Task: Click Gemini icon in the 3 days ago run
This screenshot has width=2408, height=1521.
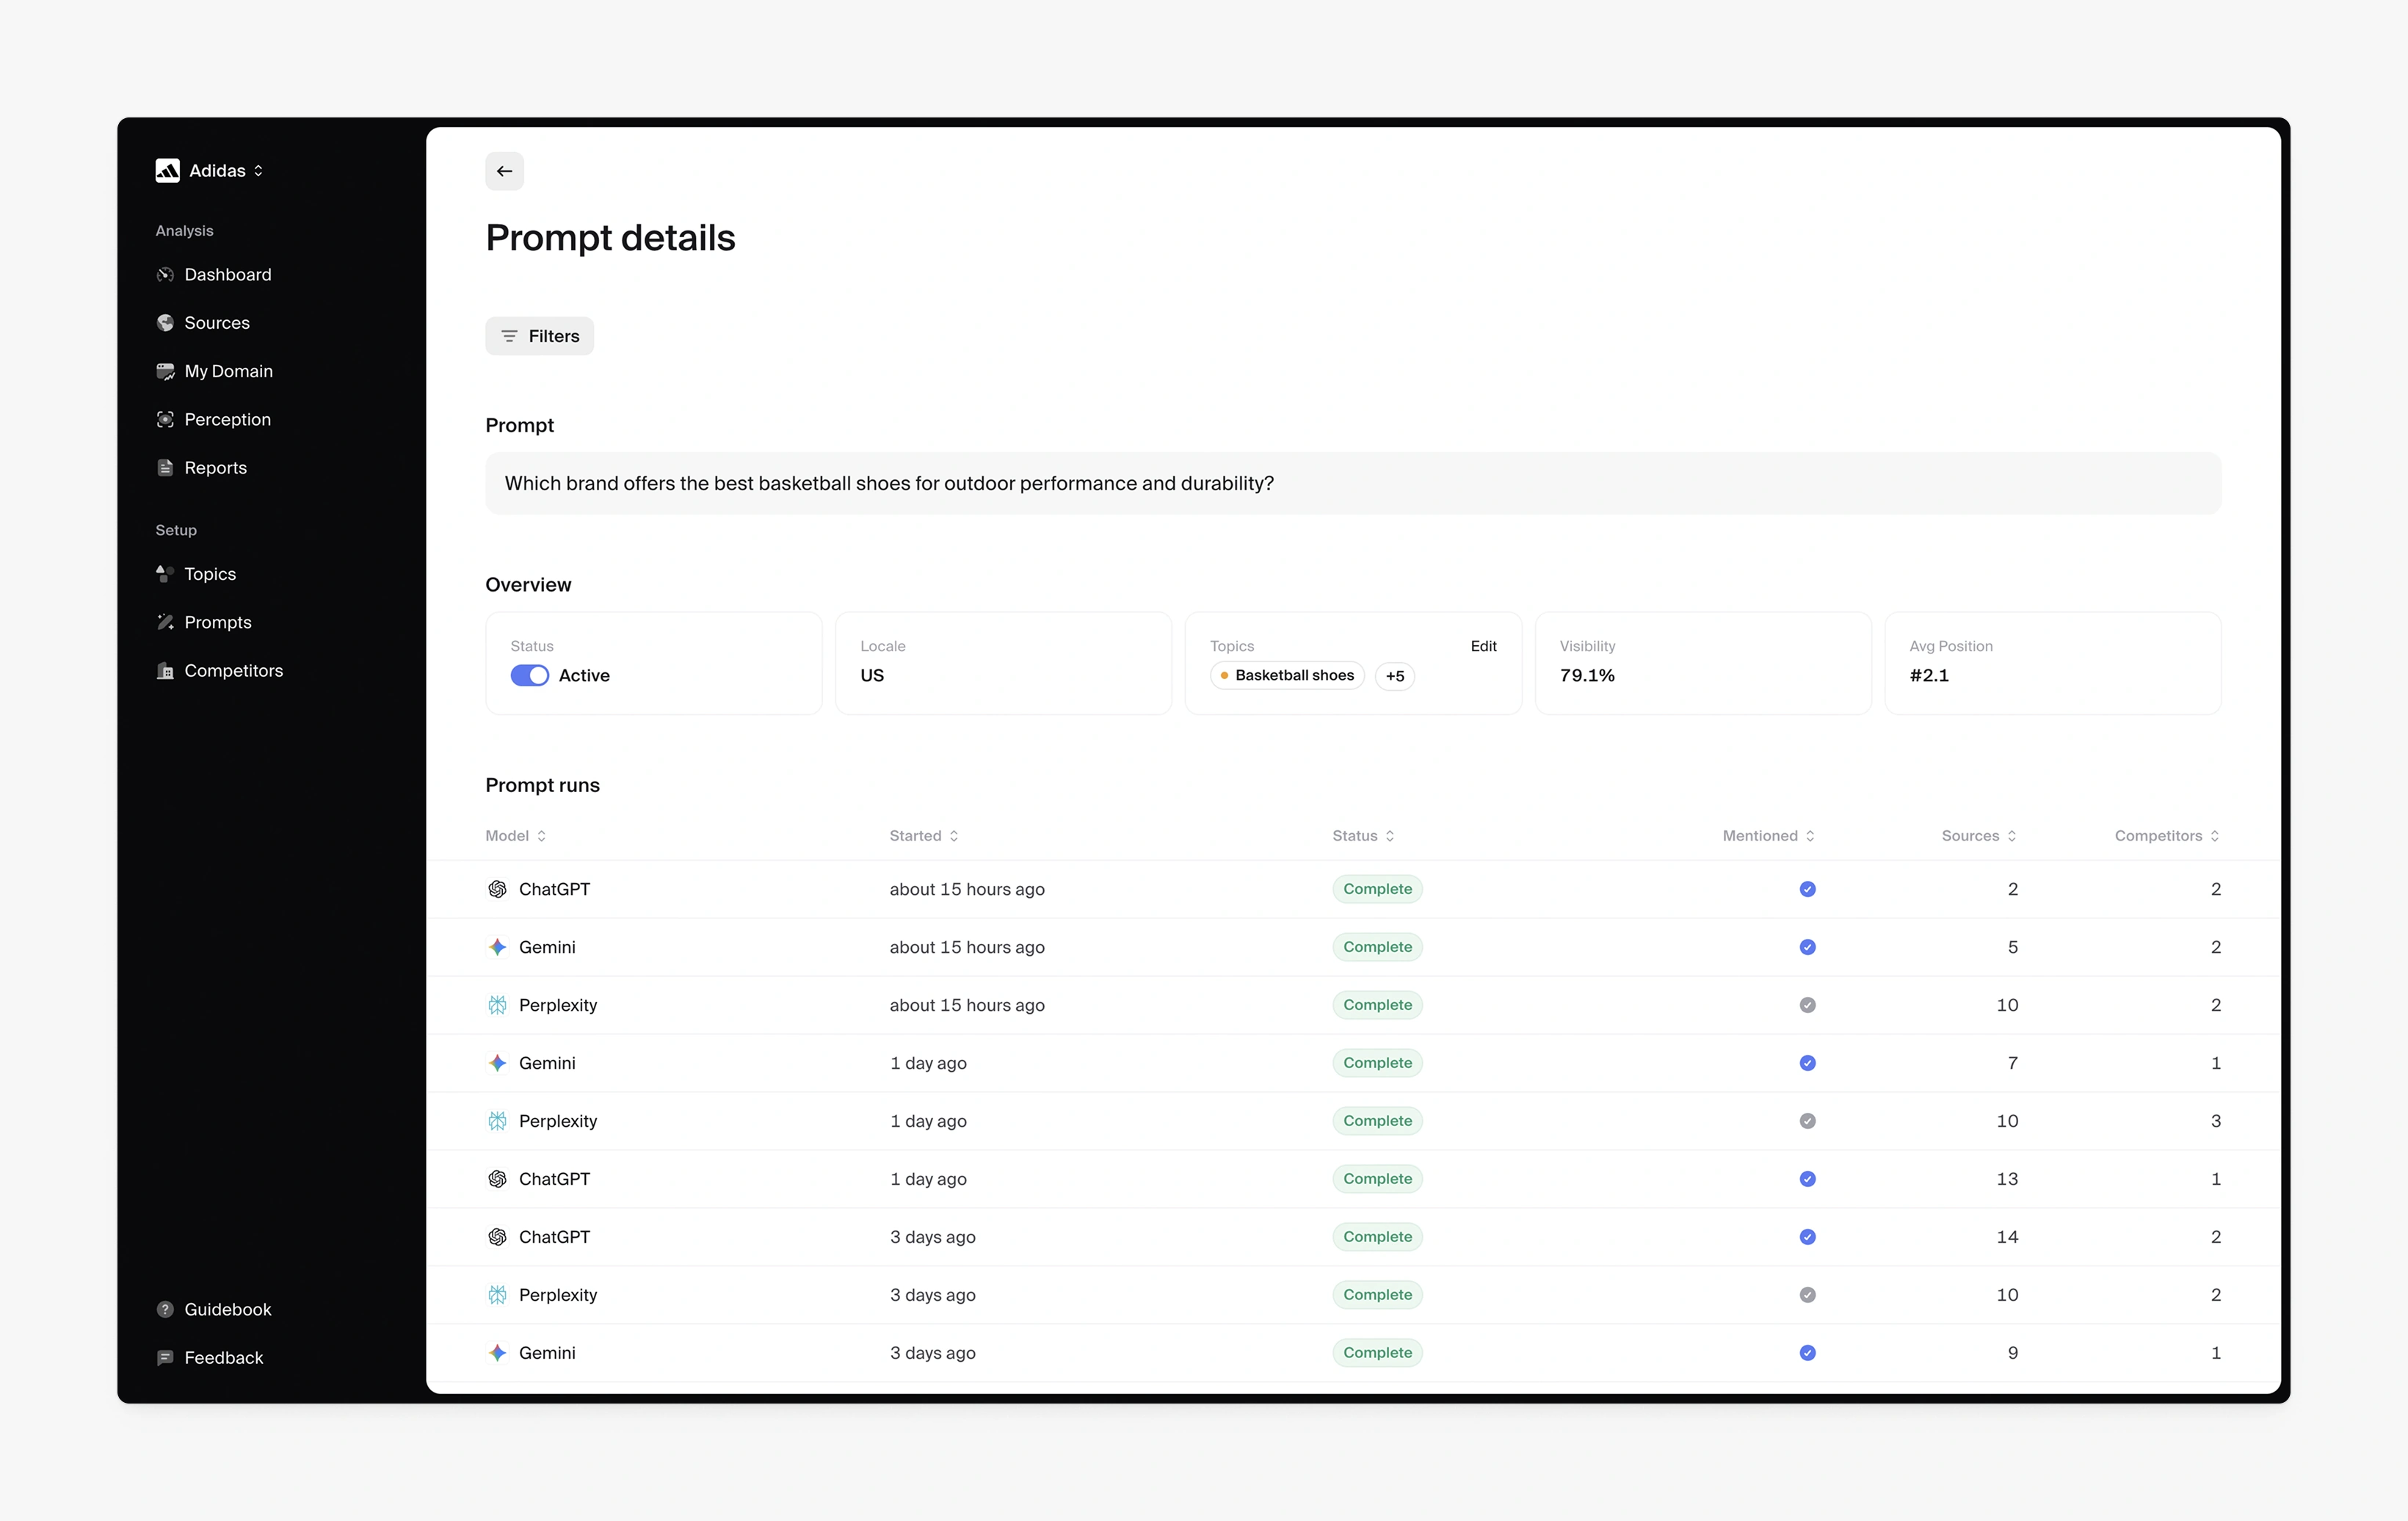Action: point(497,1353)
